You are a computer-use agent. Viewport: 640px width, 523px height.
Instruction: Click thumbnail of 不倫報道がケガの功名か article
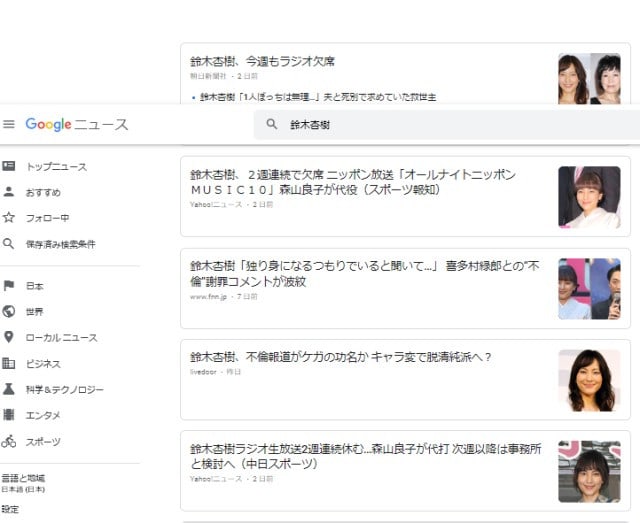tap(589, 380)
